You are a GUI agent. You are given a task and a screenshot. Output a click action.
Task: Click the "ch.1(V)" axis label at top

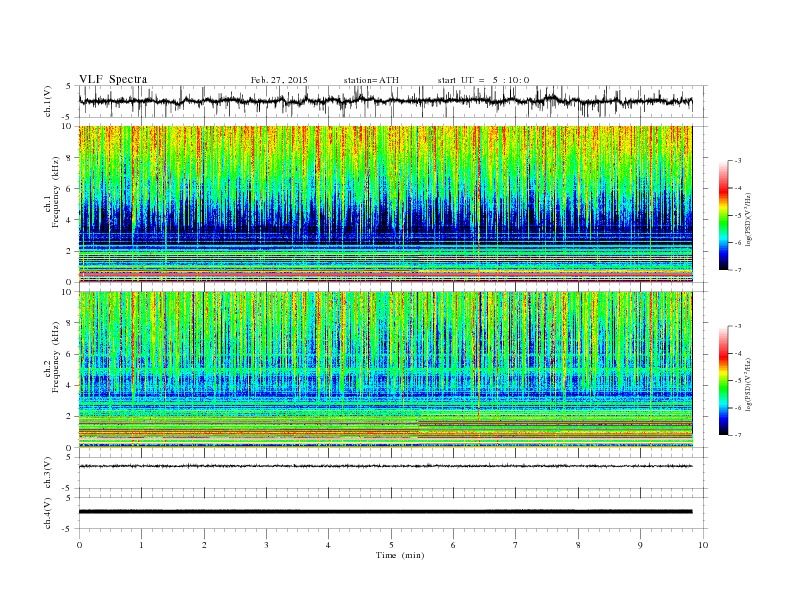pos(48,101)
